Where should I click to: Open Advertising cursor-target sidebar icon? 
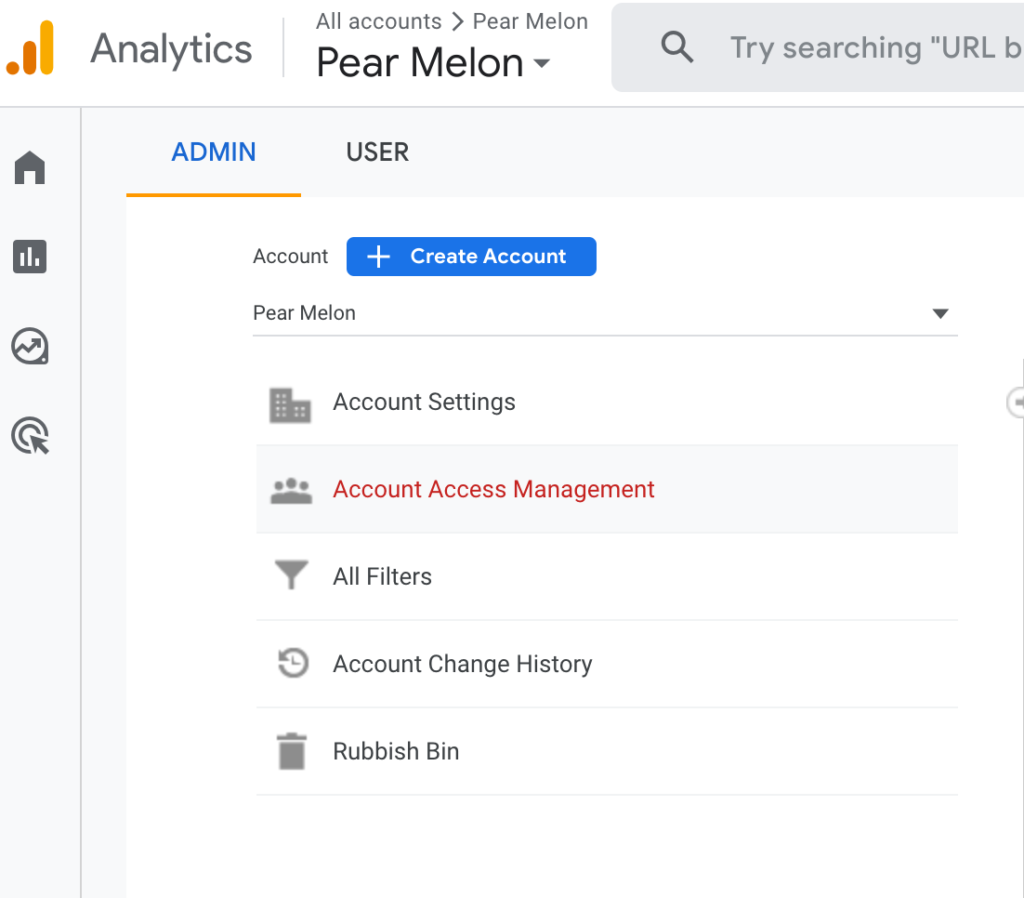tap(30, 437)
